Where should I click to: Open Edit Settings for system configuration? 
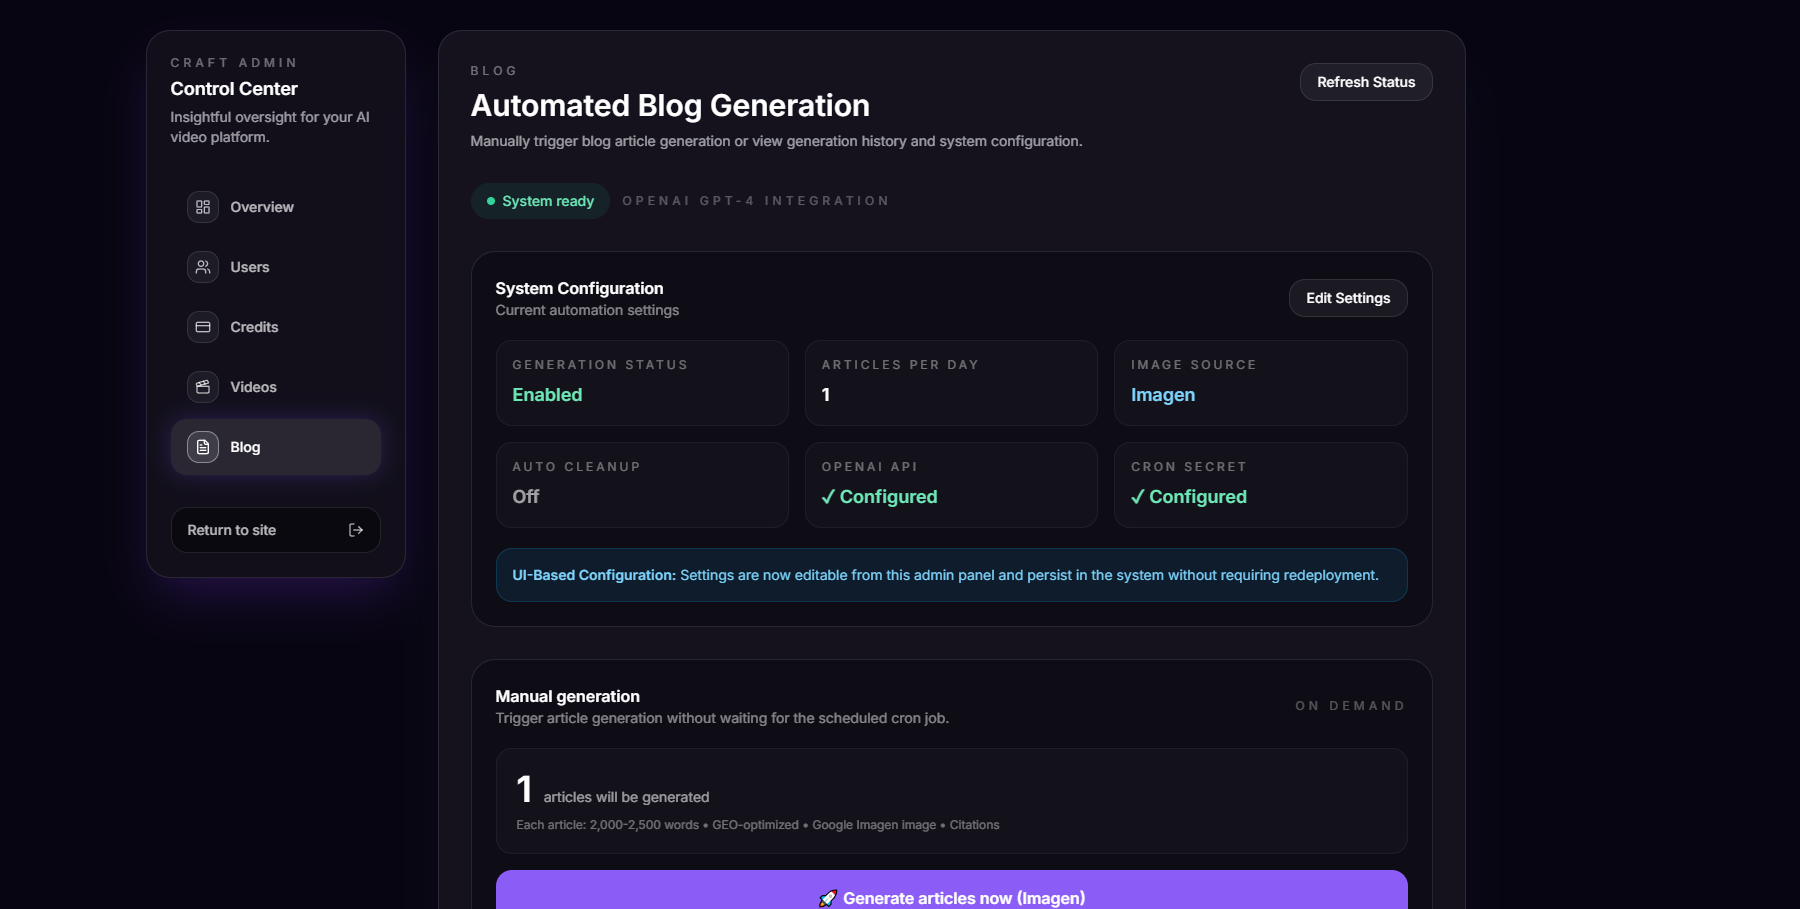(1347, 298)
